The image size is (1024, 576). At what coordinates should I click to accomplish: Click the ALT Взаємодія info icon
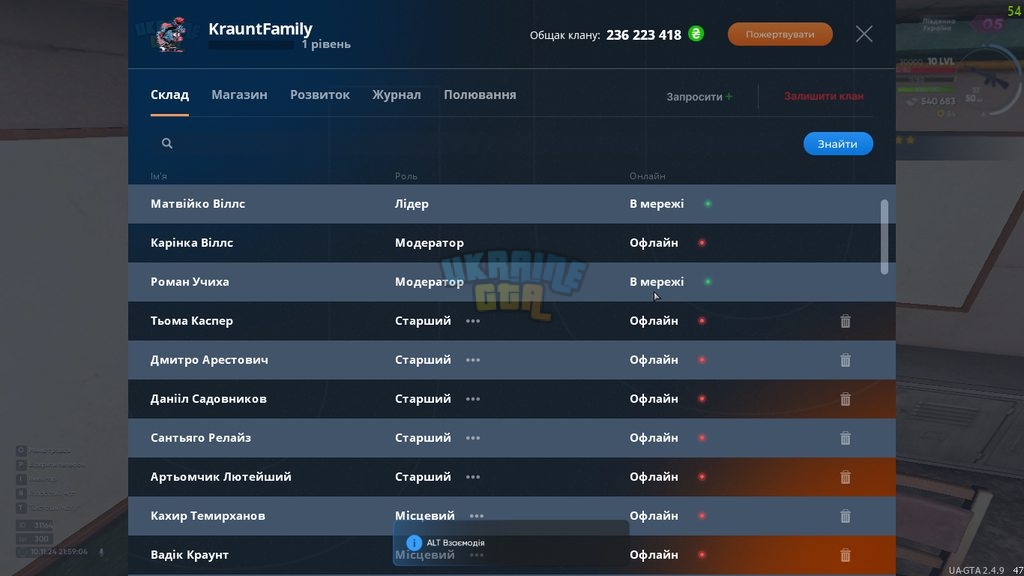tap(413, 543)
